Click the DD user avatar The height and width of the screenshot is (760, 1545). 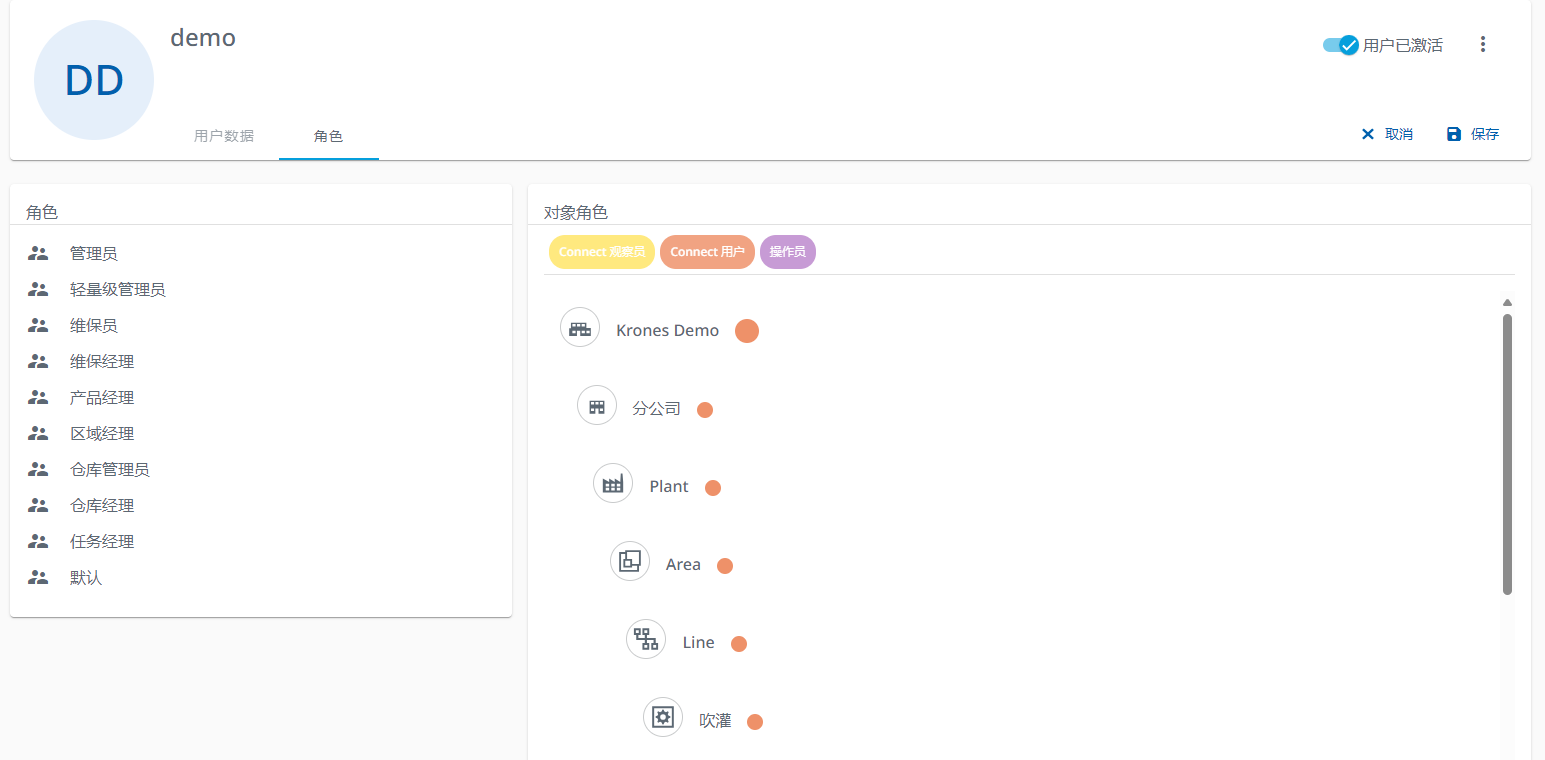(x=94, y=80)
